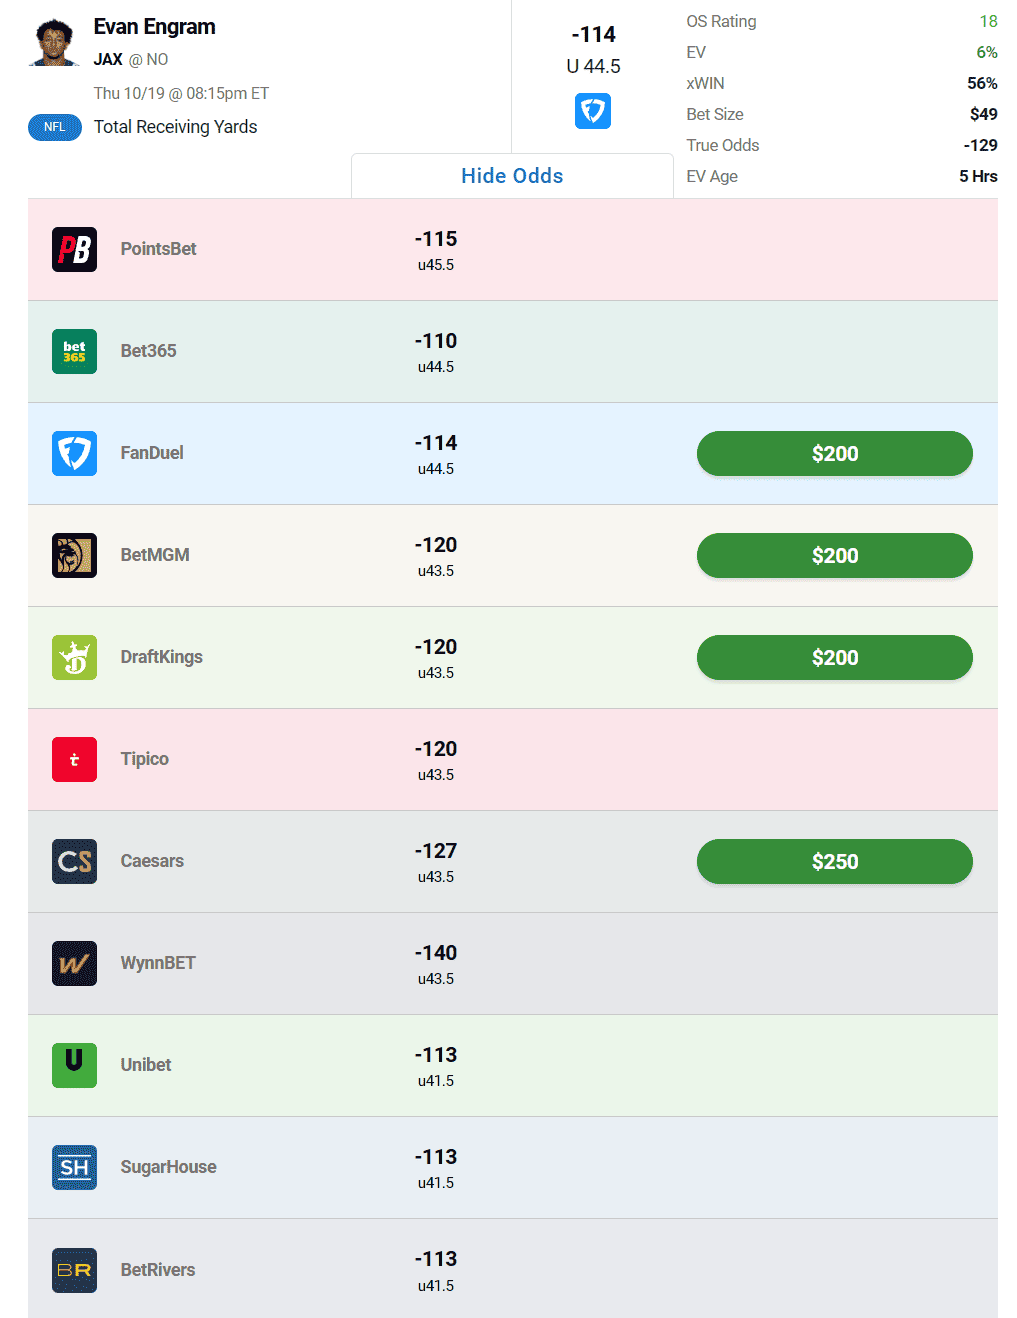The image size is (1017, 1318).
Task: Click the PointsBet sportsbook logo icon
Action: point(74,250)
